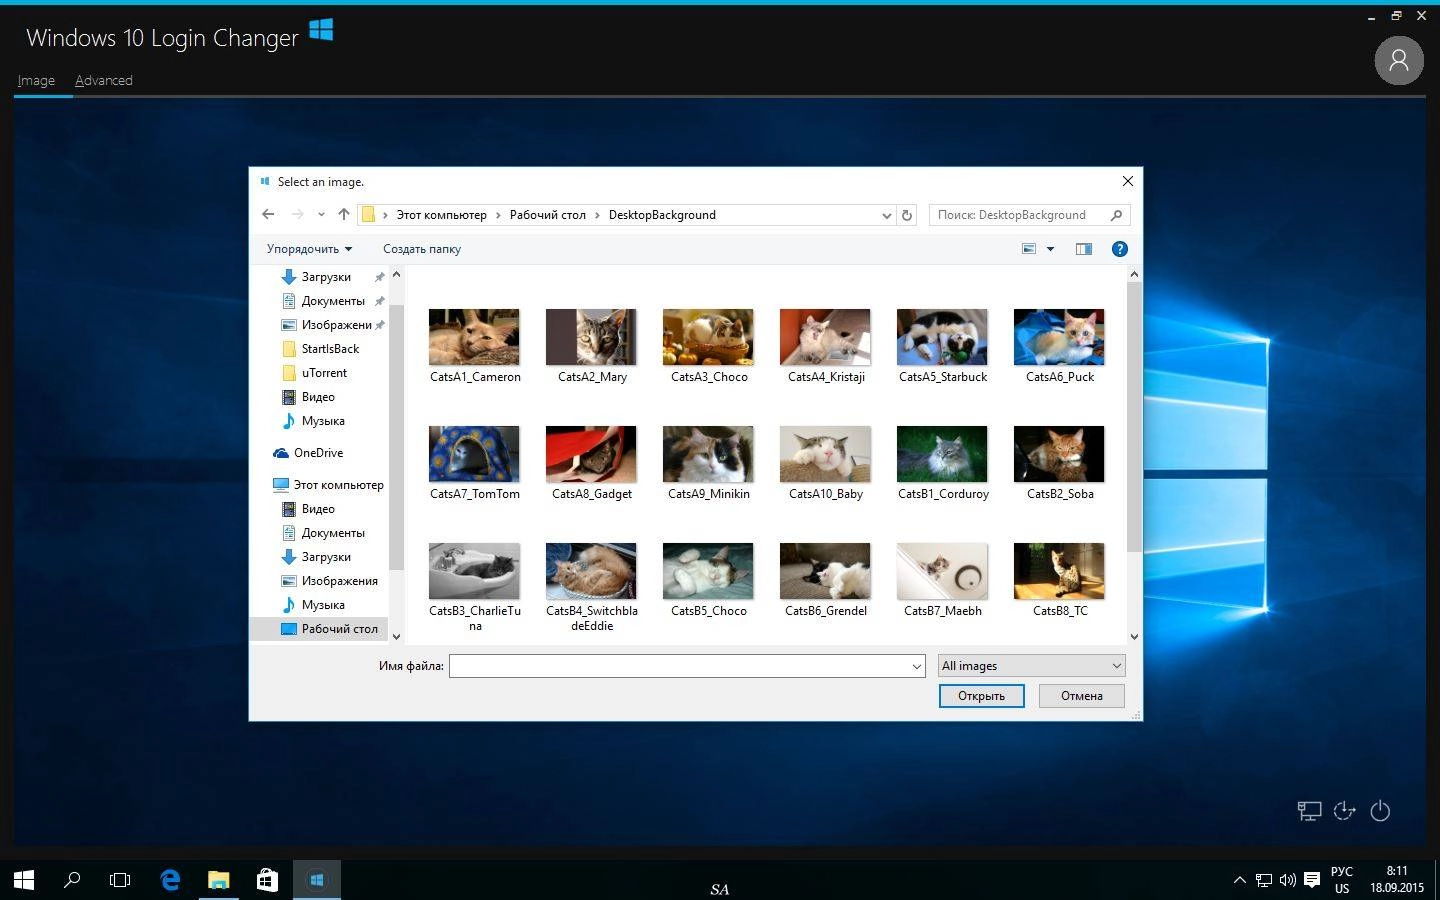Select Рабочий стол in navigation pane
The image size is (1440, 900).
329,629
